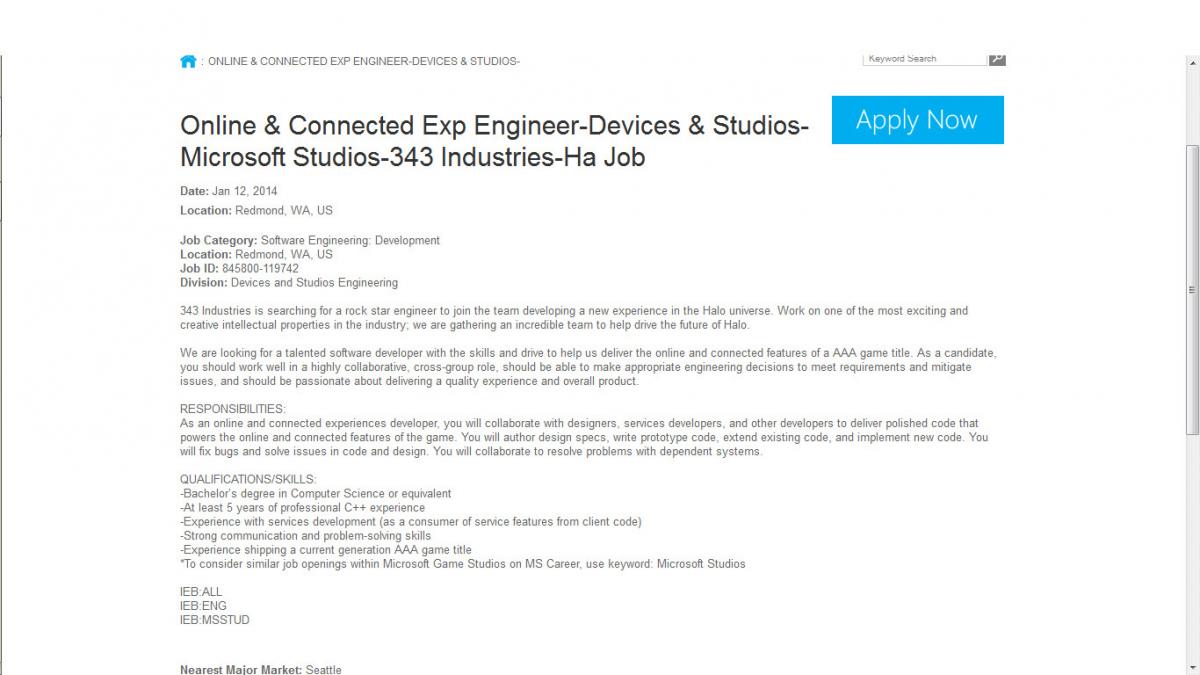Click the scrollbar track below the thumb
1200x675 pixels.
coord(1191,550)
